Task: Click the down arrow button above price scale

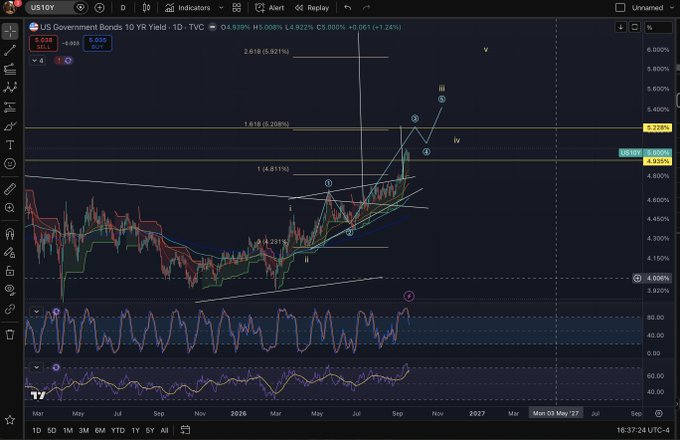Action: coord(621,27)
